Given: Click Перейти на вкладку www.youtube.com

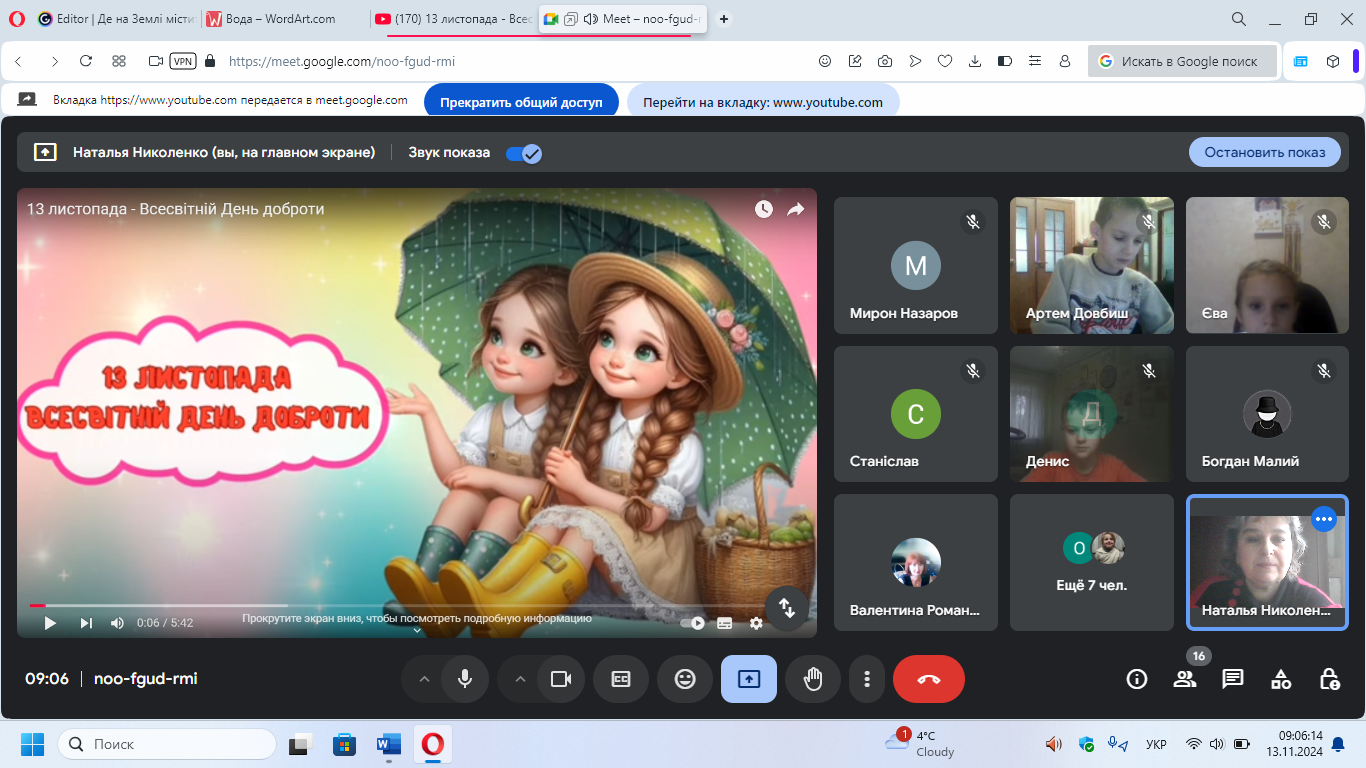Looking at the screenshot, I should pos(763,102).
